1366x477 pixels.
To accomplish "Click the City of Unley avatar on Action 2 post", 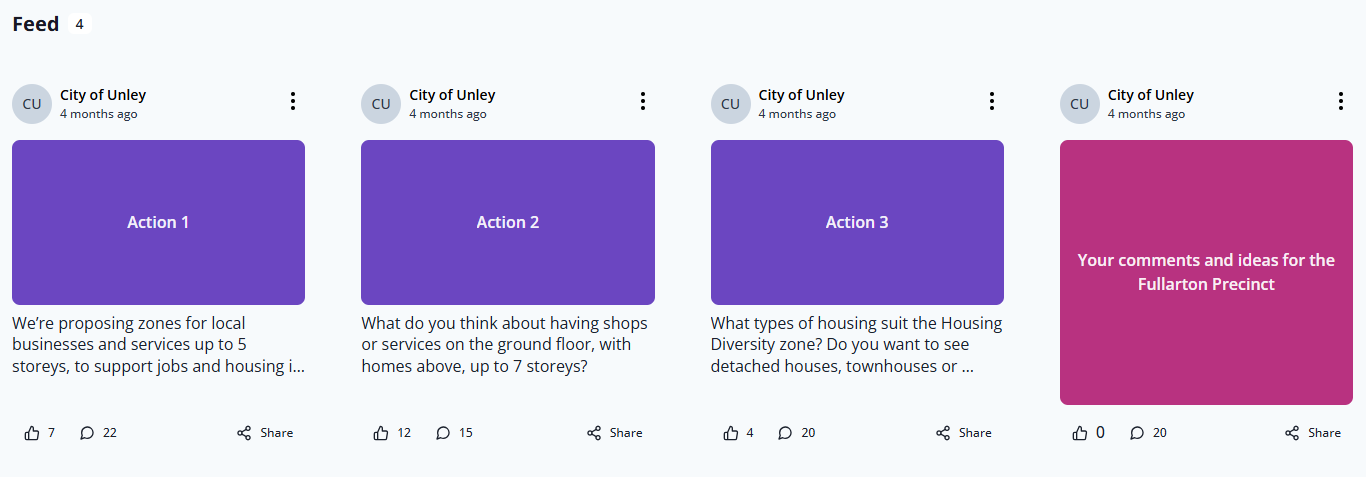I will 381,104.
